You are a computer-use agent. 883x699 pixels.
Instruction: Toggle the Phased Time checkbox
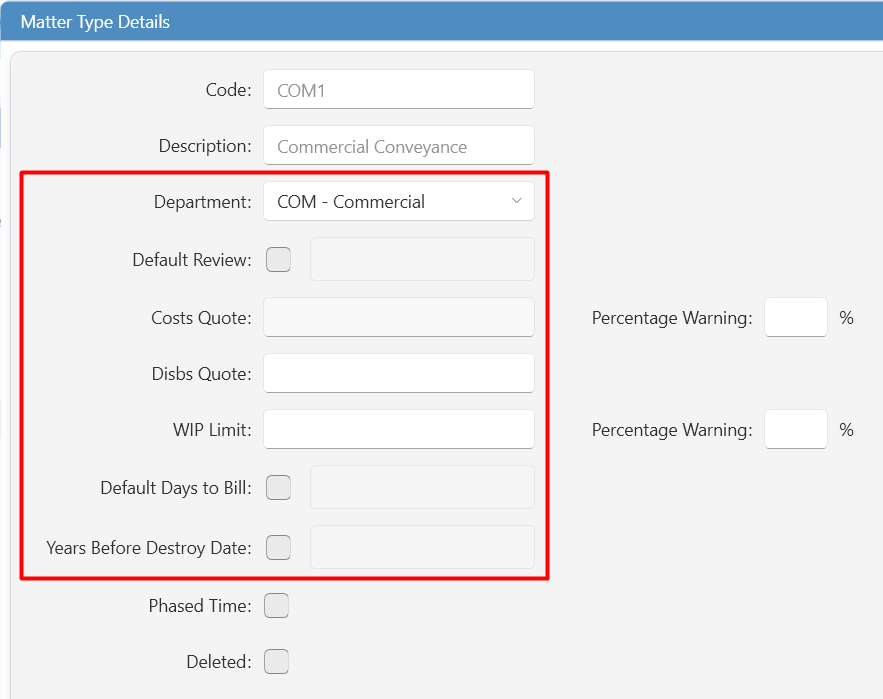(277, 605)
